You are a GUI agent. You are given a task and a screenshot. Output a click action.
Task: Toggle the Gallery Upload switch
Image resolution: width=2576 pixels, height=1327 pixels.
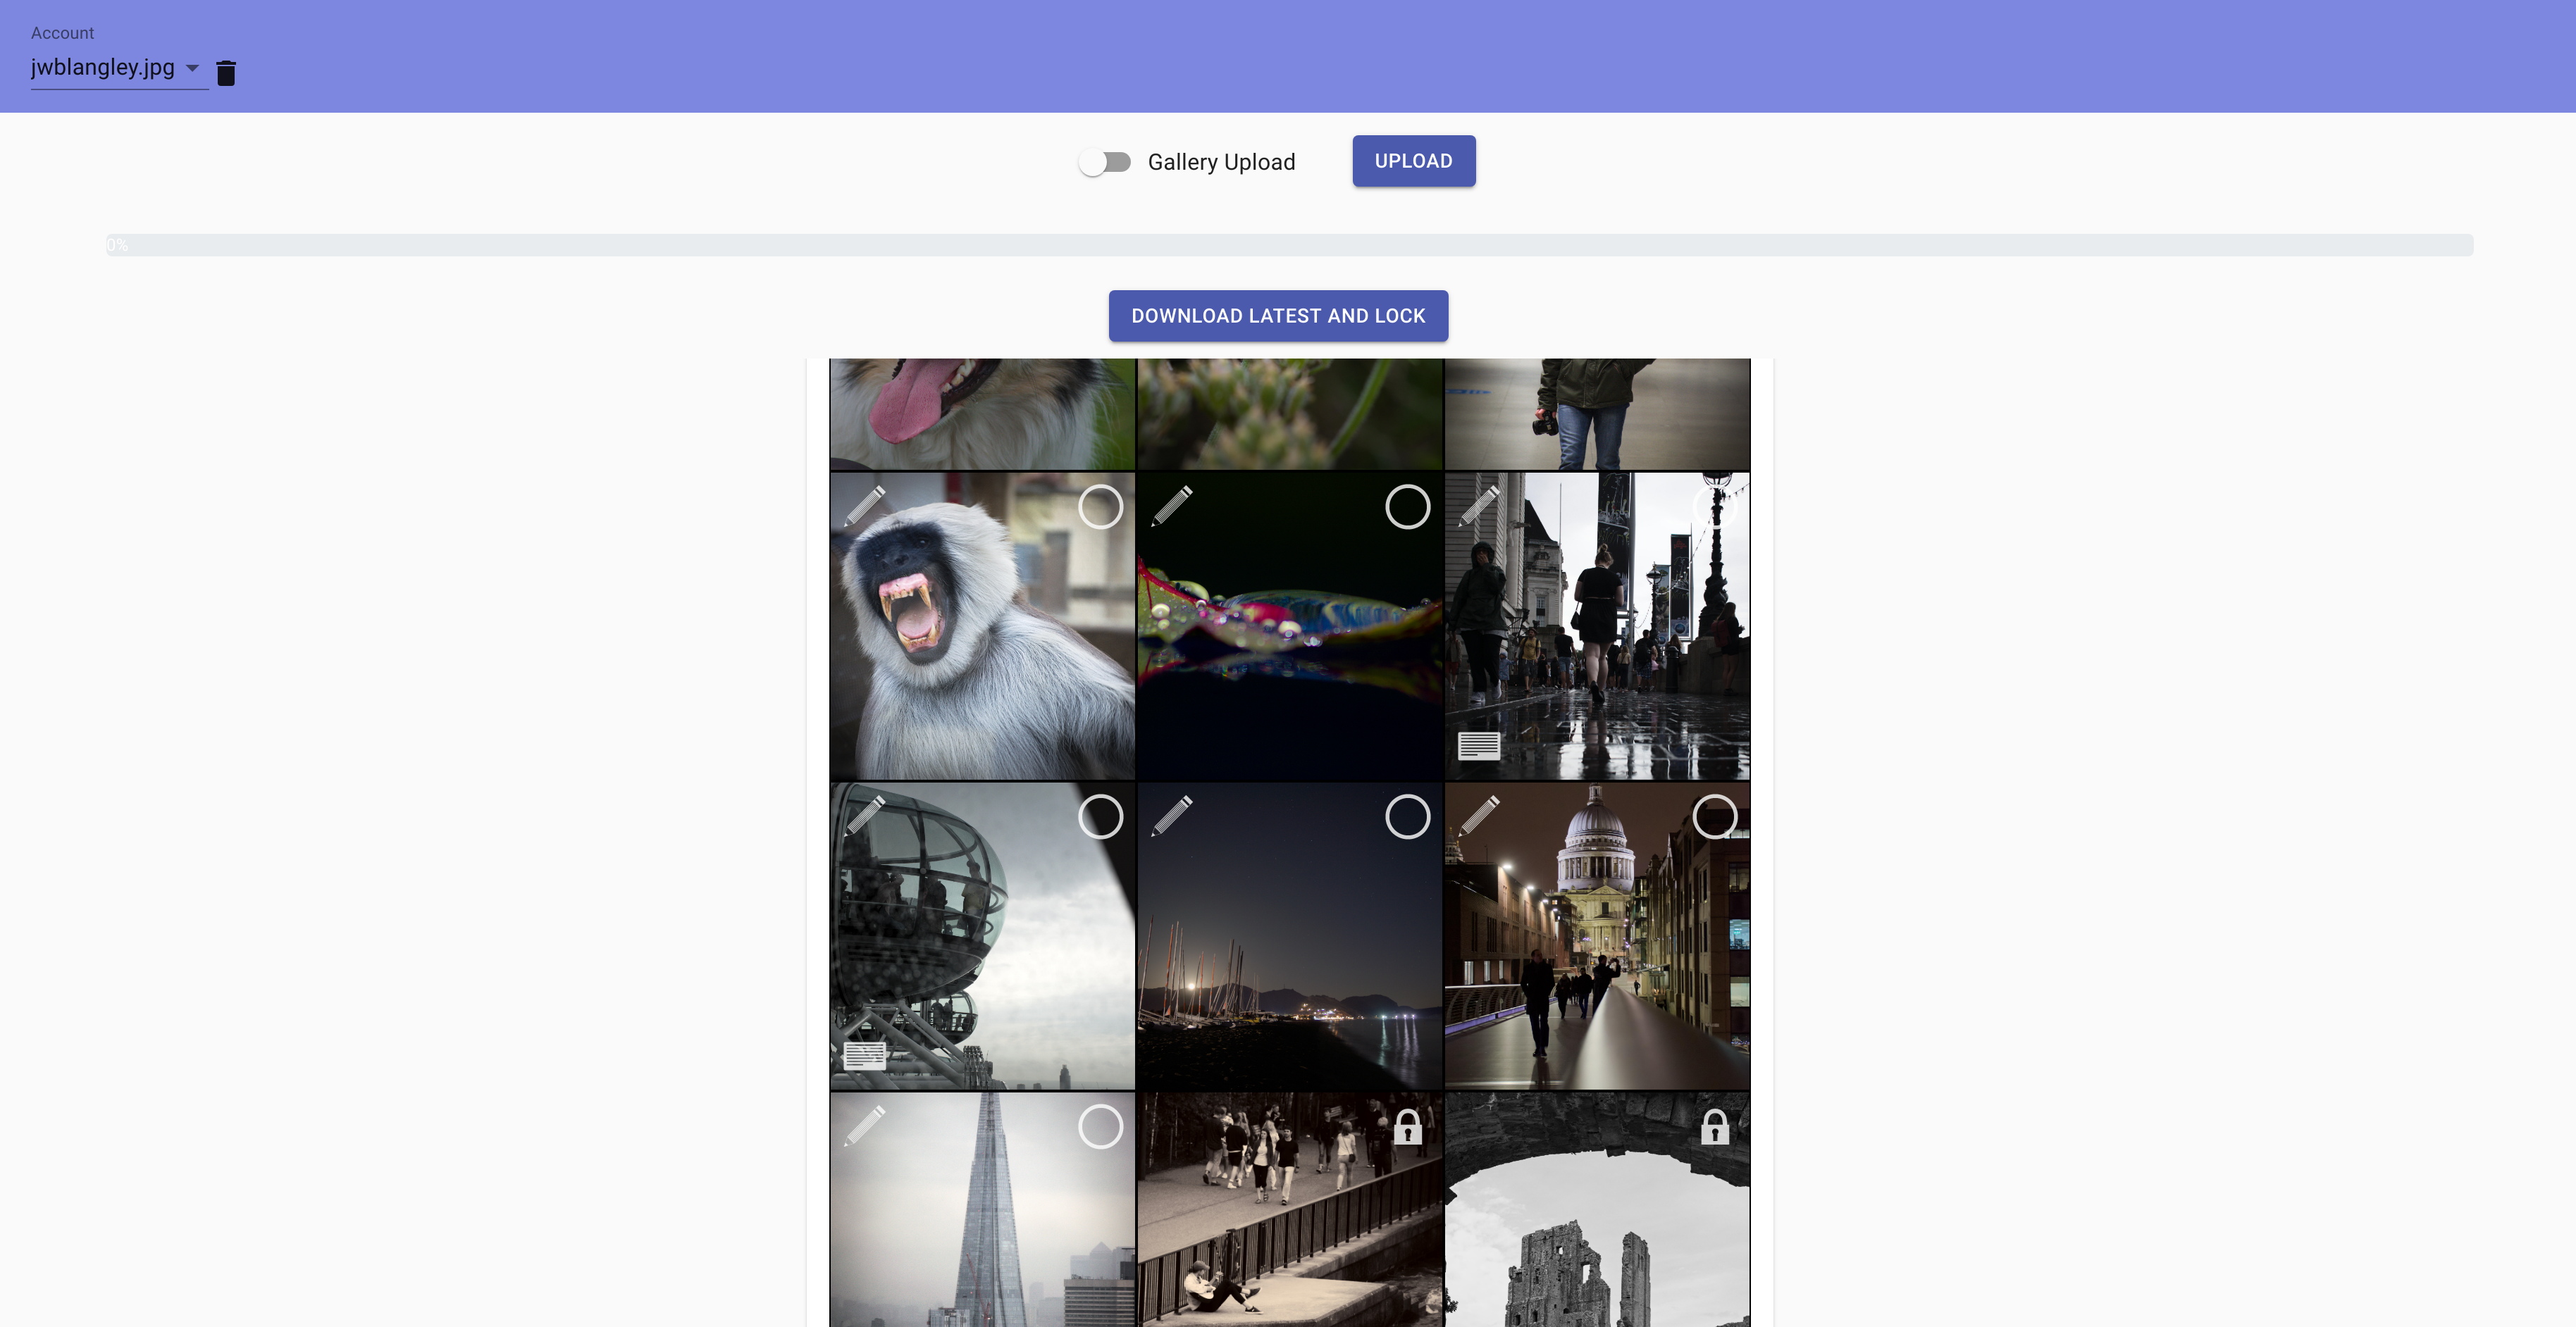tap(1104, 162)
